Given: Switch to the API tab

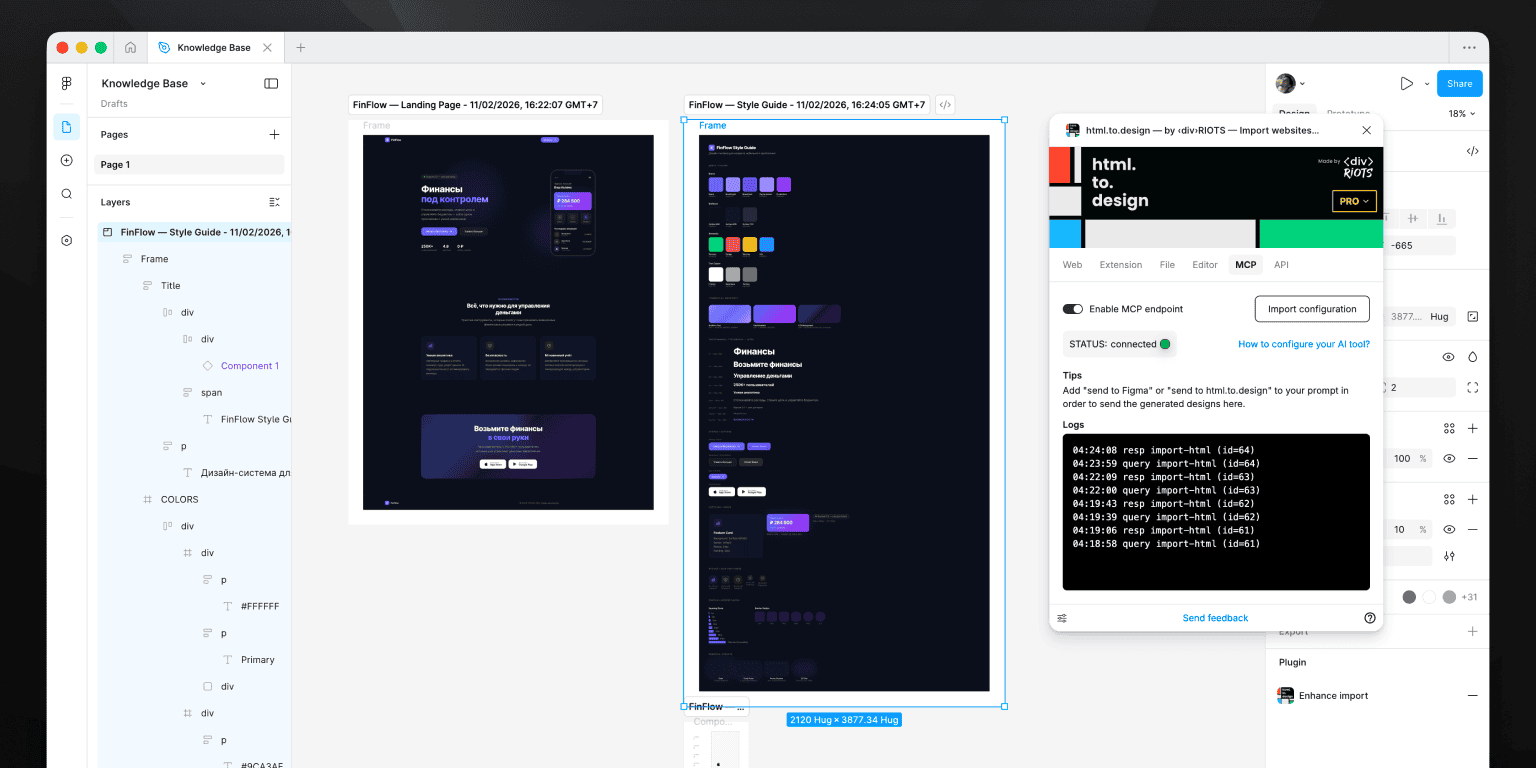Looking at the screenshot, I should click(x=1281, y=265).
